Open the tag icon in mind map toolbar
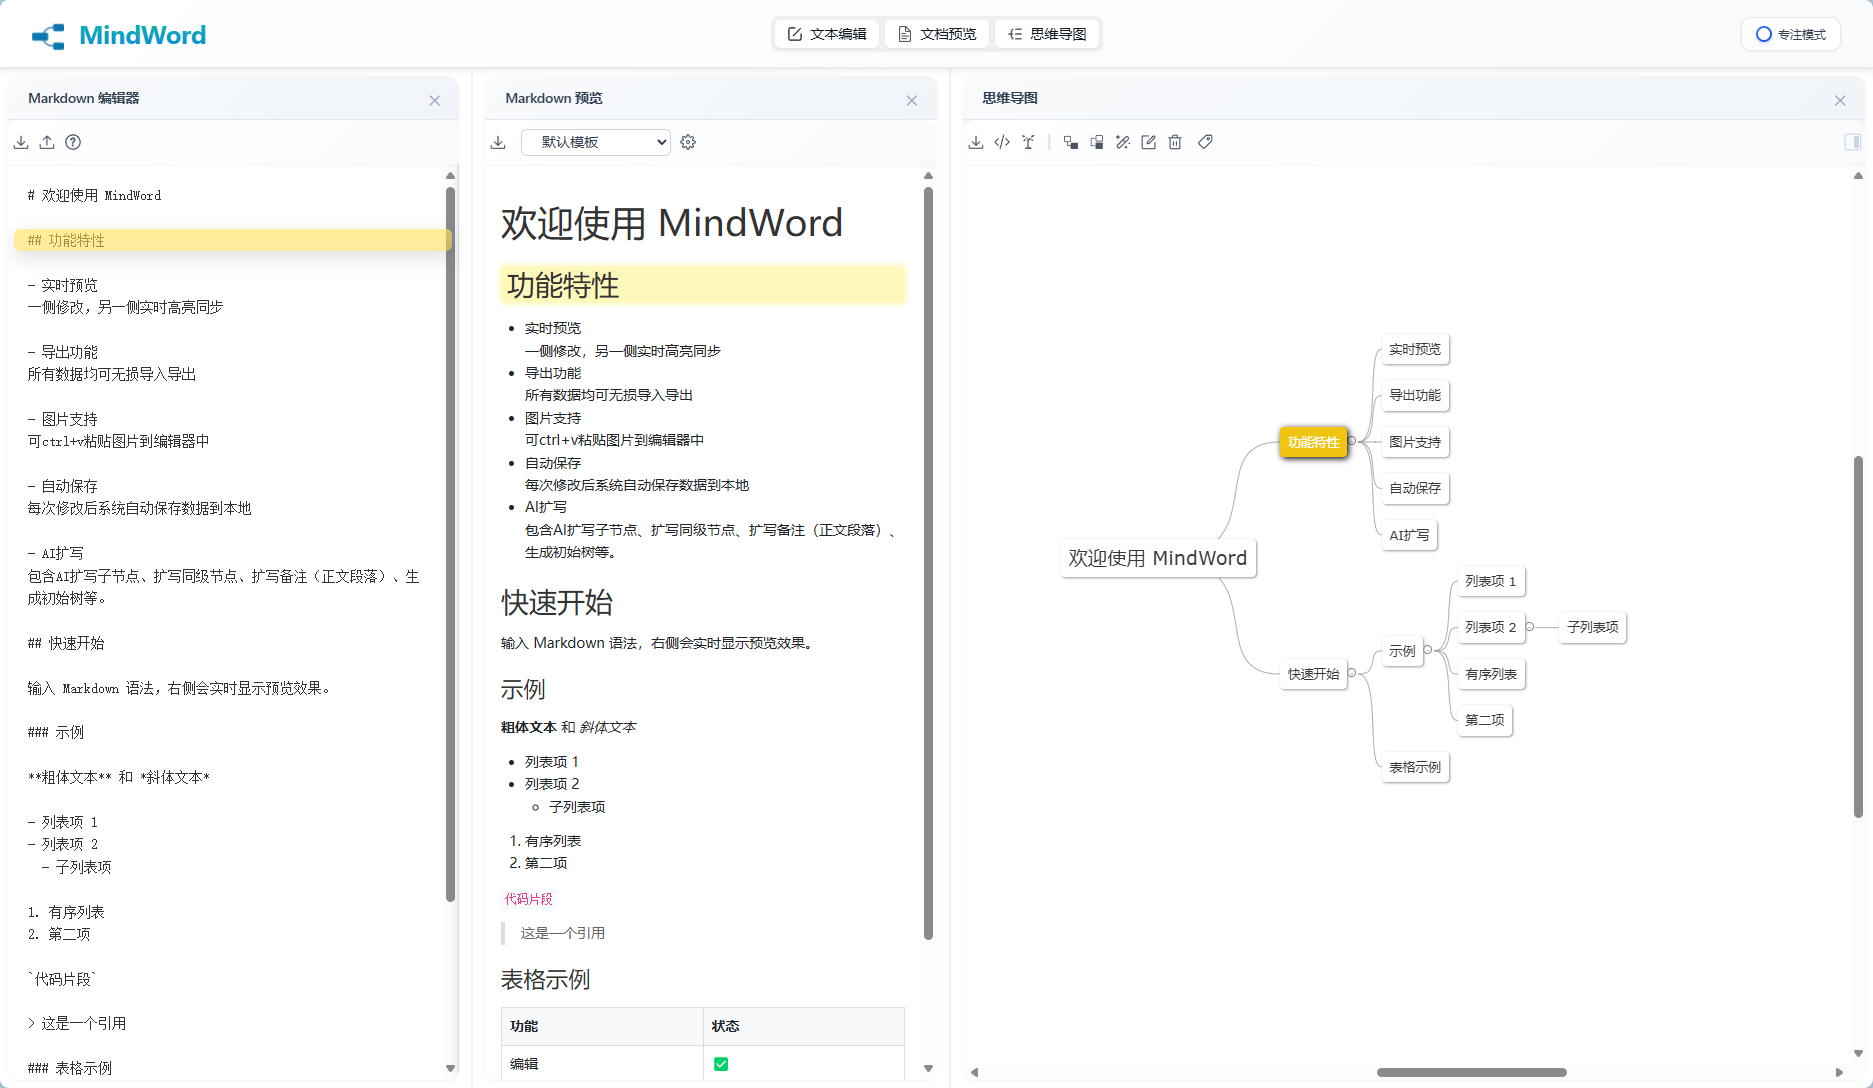Screen dimensions: 1873x1088 tap(1205, 142)
